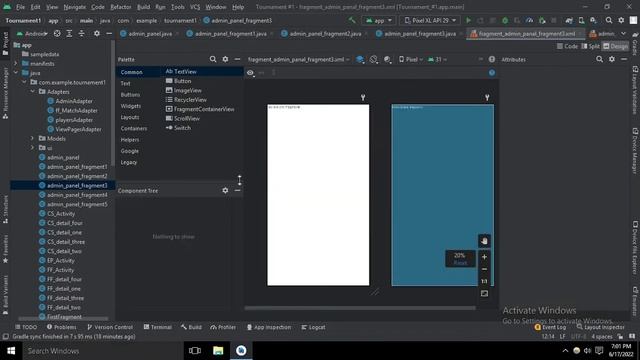The image size is (640, 360).
Task: Search the Palette with the magnifier icon
Action: pyautogui.click(x=213, y=59)
